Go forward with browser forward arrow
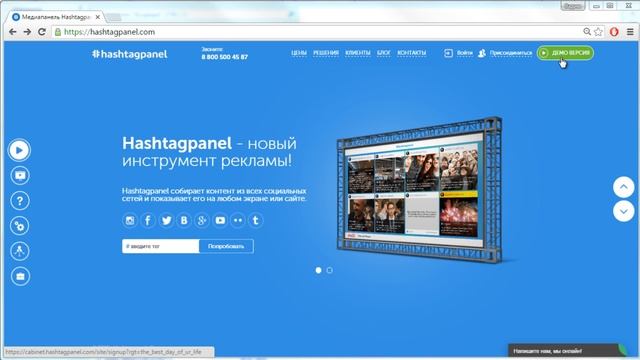The image size is (640, 360). [x=27, y=32]
